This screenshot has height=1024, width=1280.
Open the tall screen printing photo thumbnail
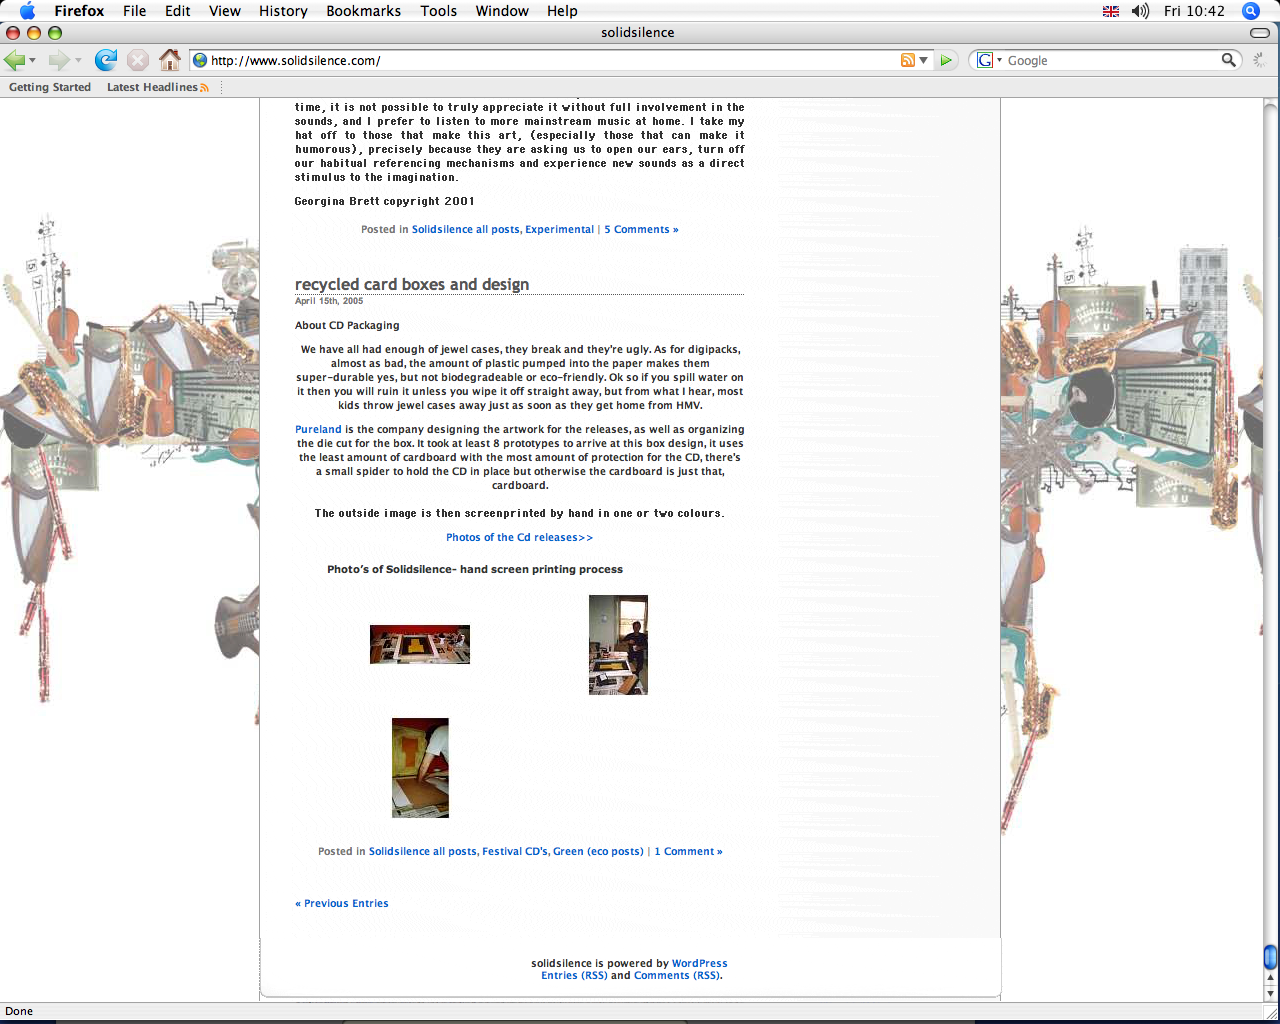click(x=618, y=645)
